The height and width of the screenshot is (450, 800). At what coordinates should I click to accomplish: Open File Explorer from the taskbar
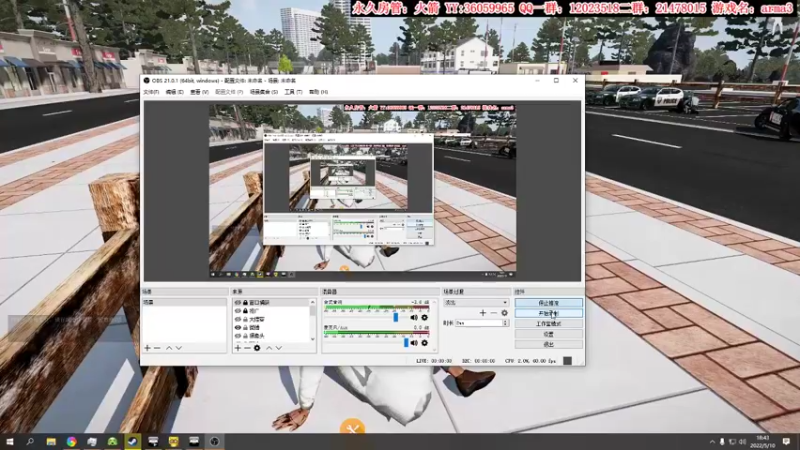click(x=51, y=441)
